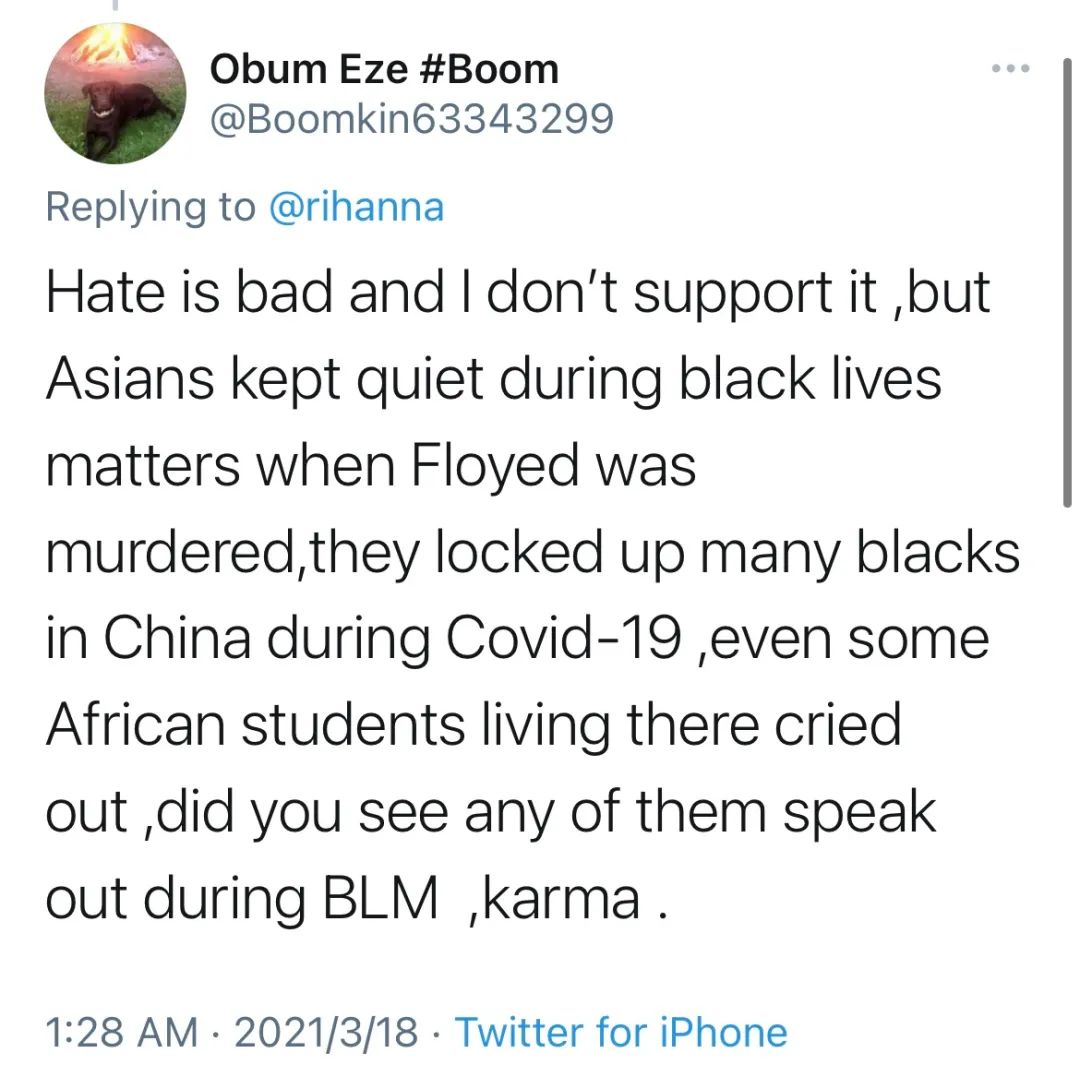Click the word 'Floyed' in the tweet
This screenshot has height=1089, width=1080.
click(495, 466)
